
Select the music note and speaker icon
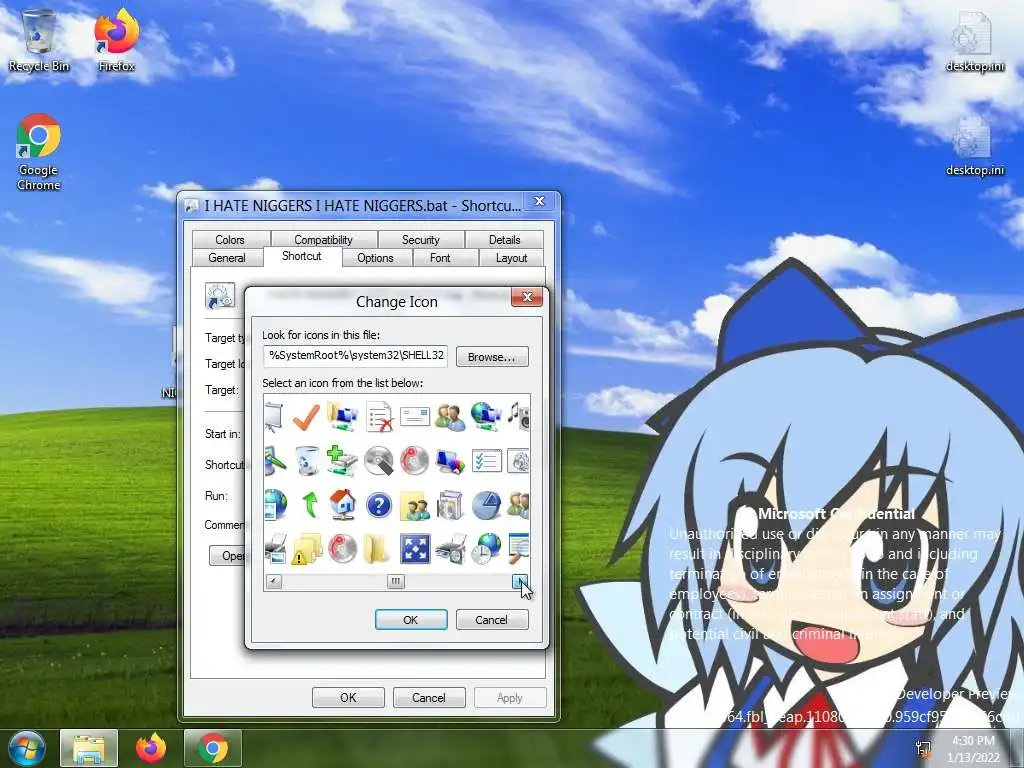tap(519, 416)
